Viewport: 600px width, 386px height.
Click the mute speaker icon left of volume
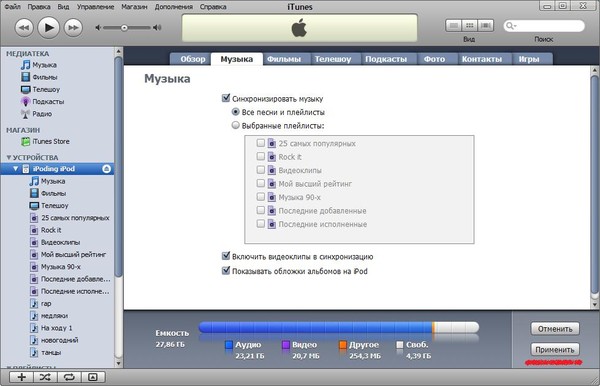[x=98, y=28]
